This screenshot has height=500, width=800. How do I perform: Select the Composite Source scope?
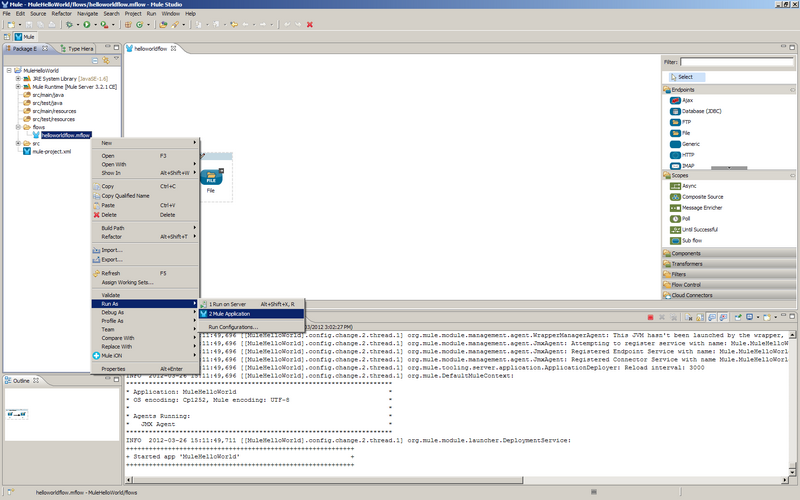pyautogui.click(x=696, y=197)
